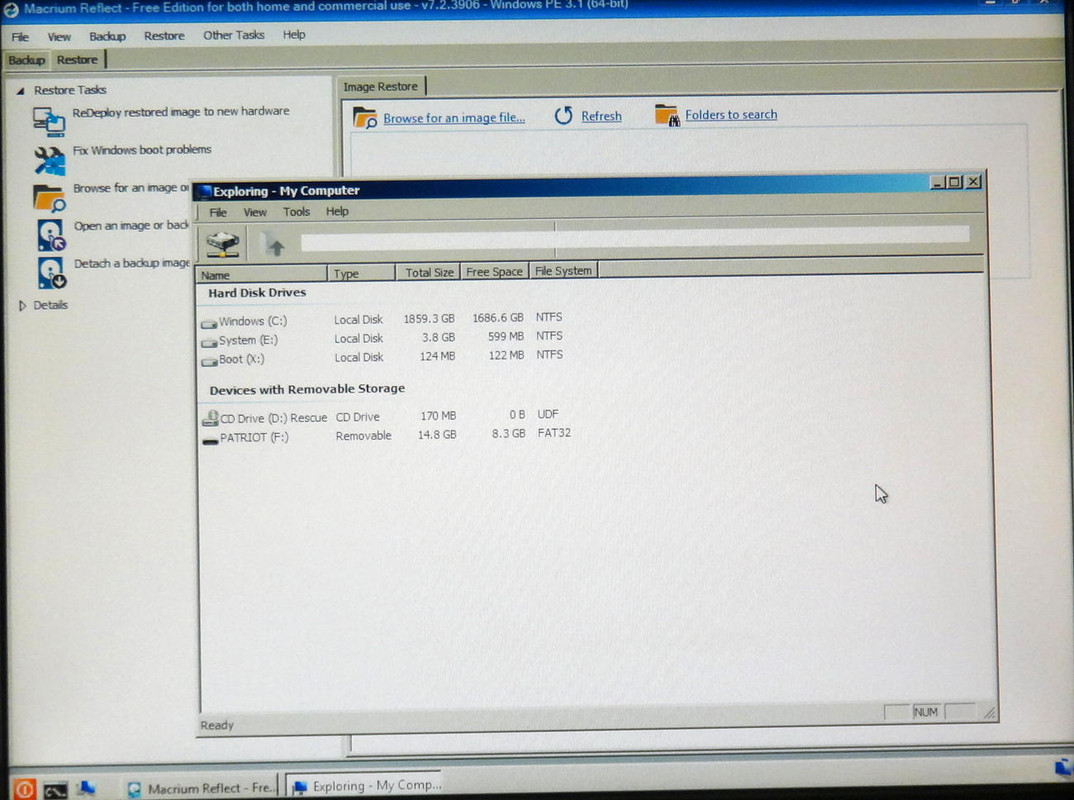Screen dimensions: 1074x800
Task: Switch to the Restore tab
Action: 77,60
